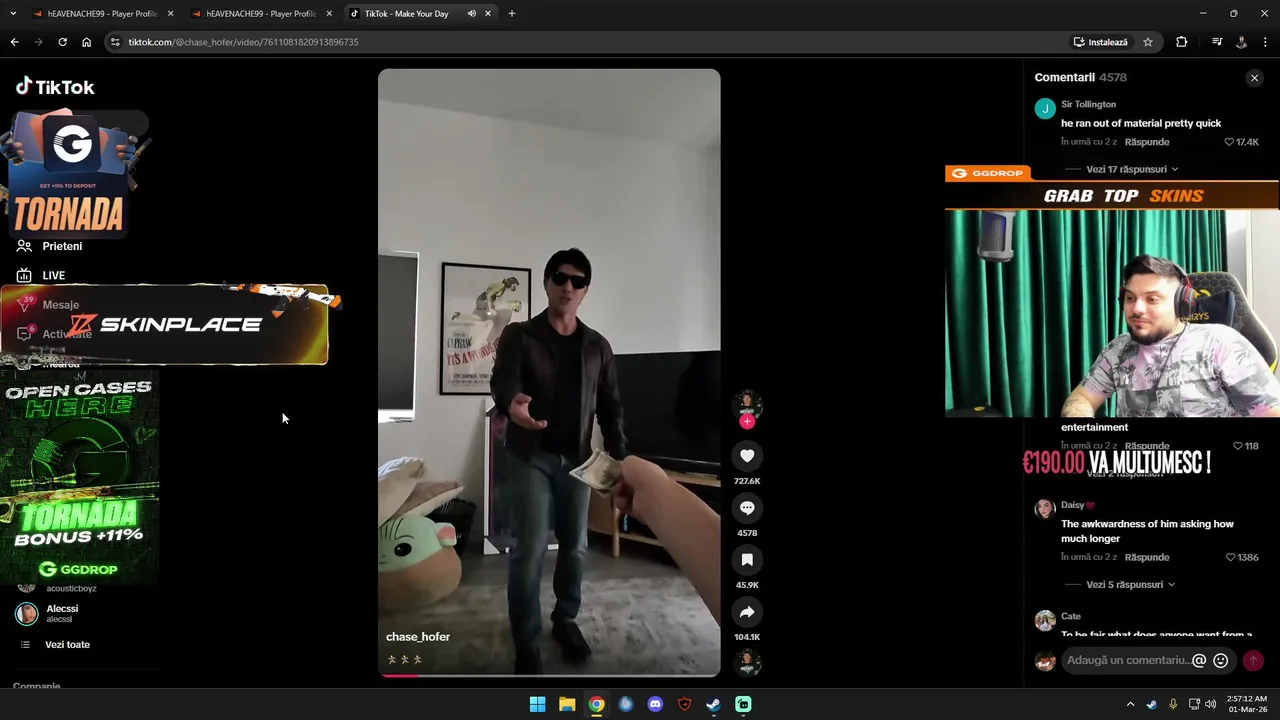Like the chase_hofer video with heart icon
The image size is (1280, 720).
tap(747, 456)
